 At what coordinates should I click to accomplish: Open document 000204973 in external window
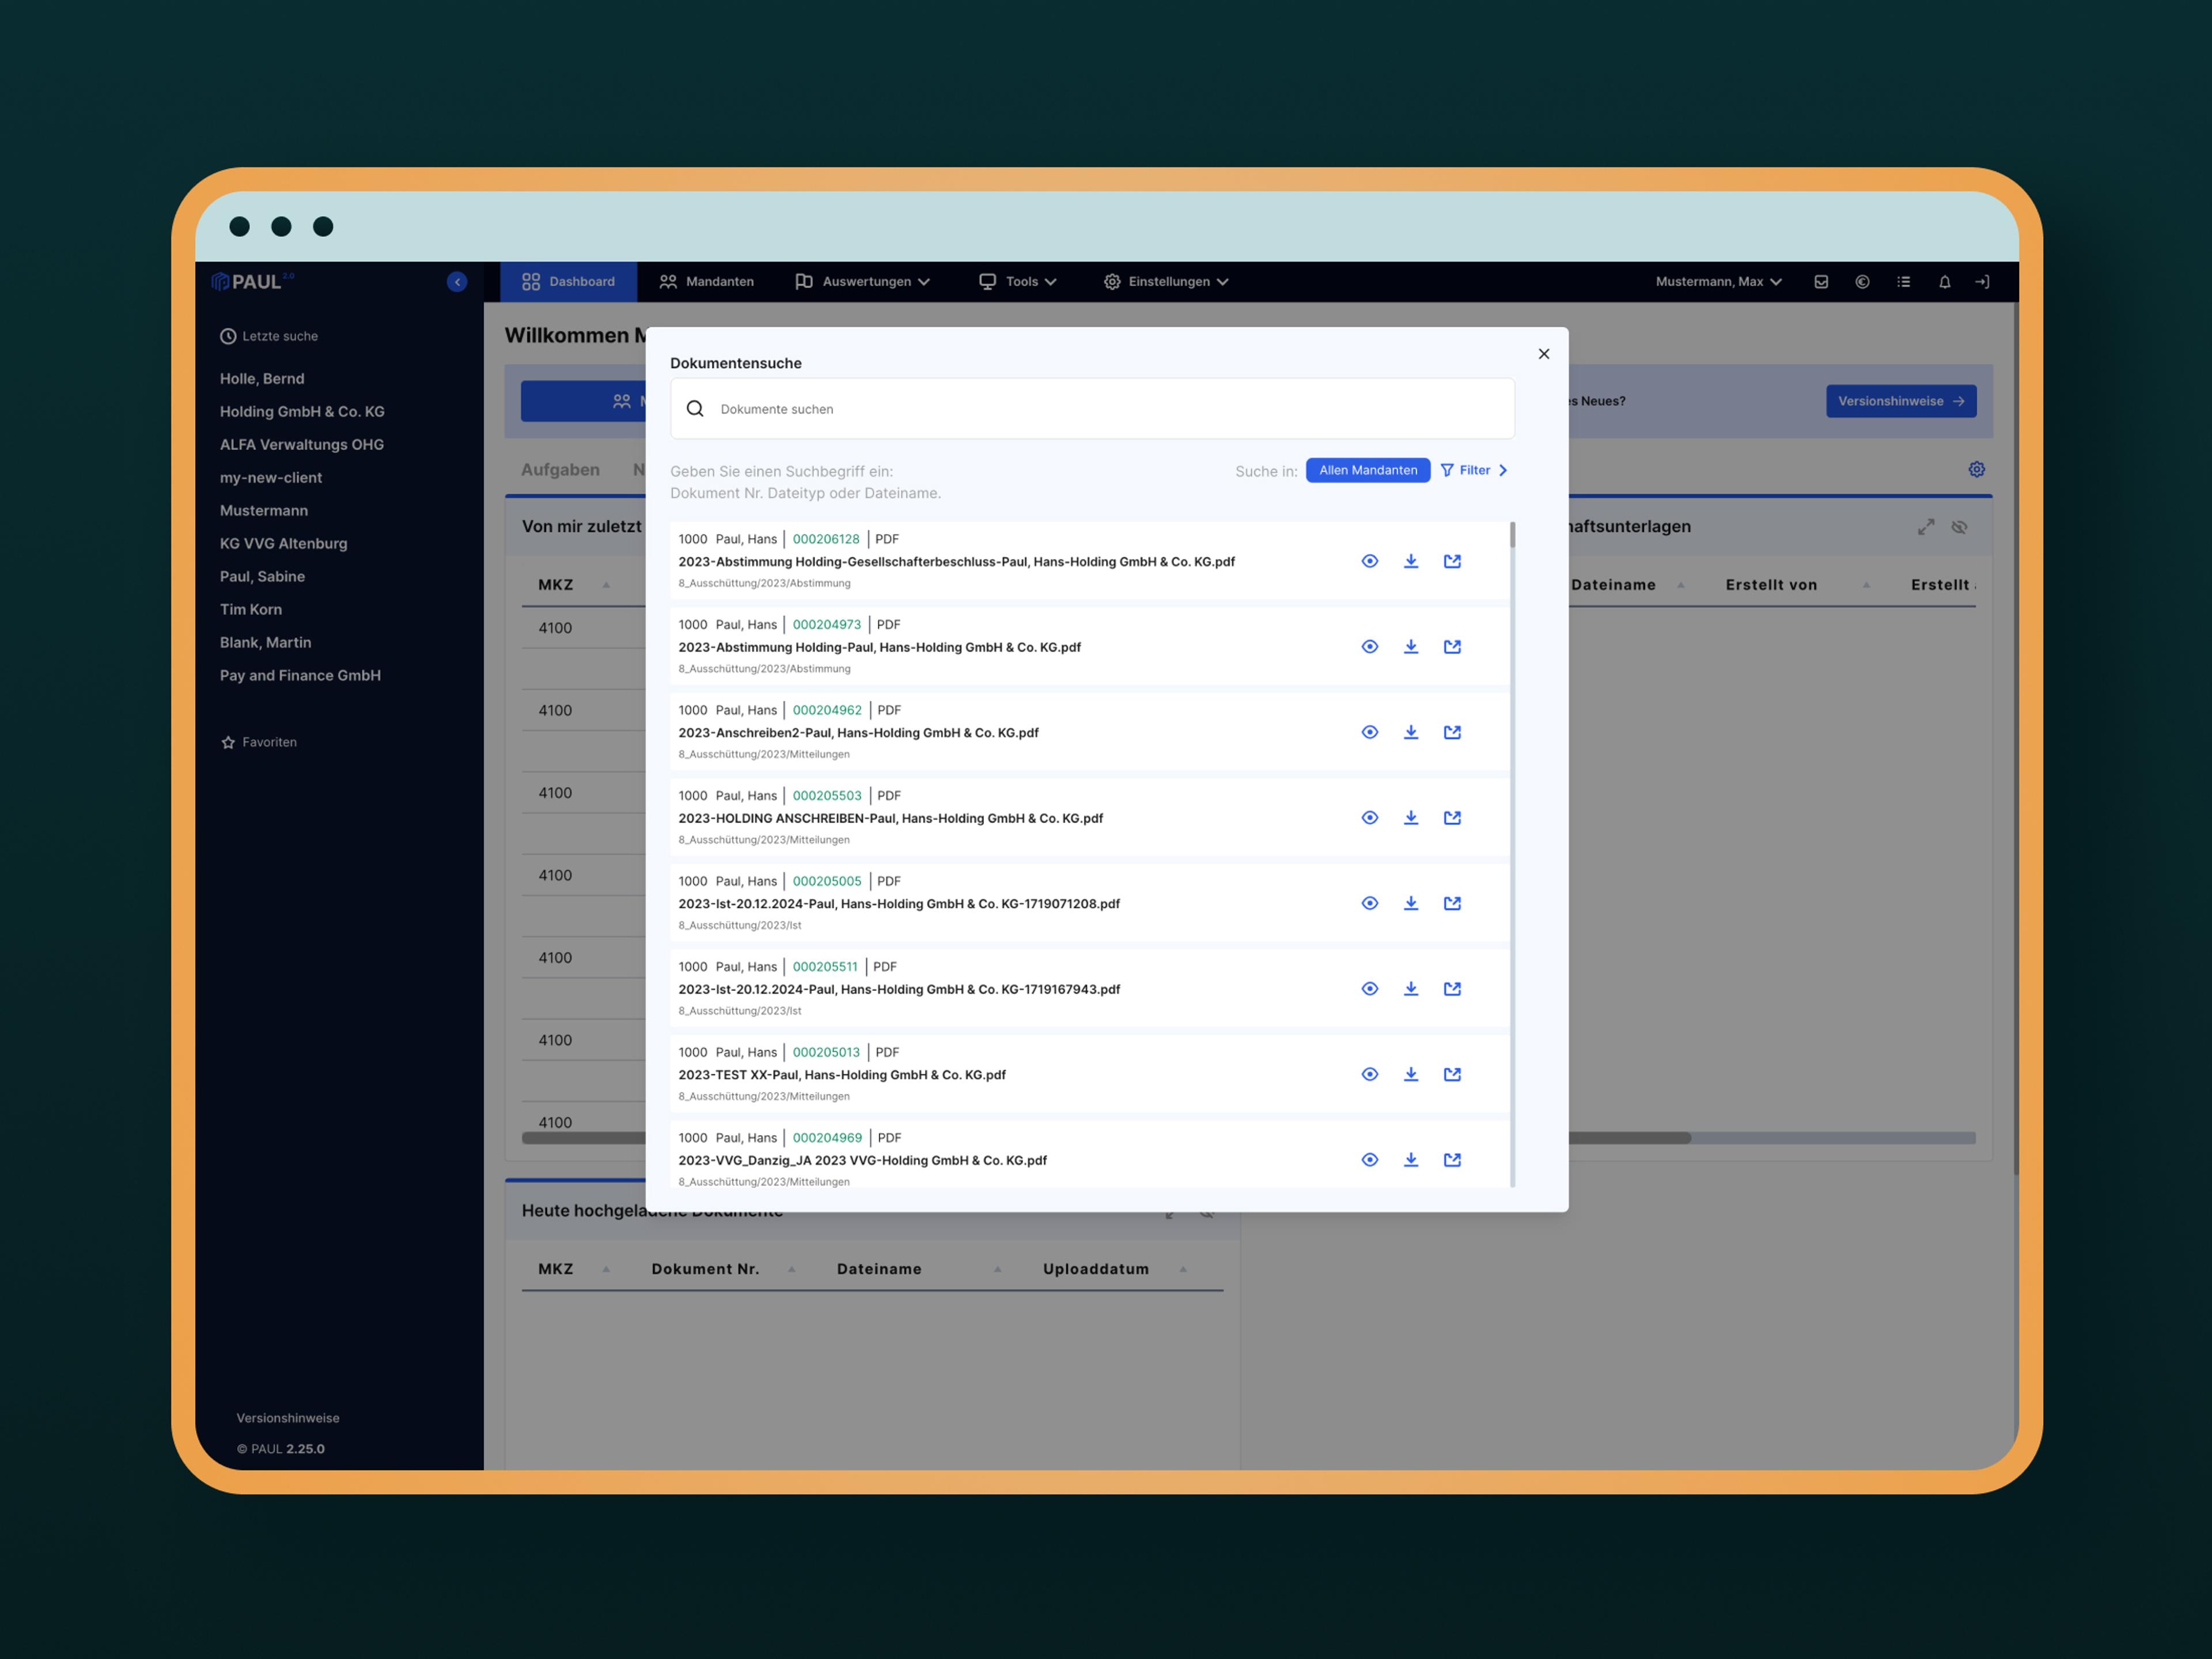click(x=1452, y=647)
